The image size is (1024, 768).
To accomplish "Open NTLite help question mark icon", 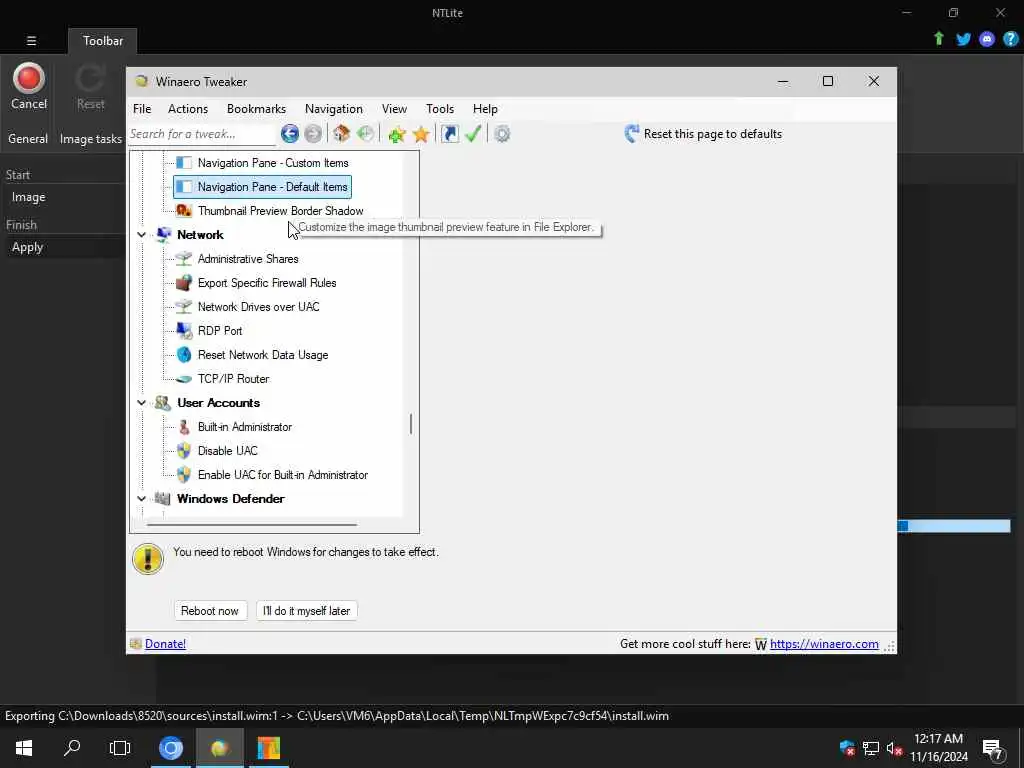I will coord(1011,39).
